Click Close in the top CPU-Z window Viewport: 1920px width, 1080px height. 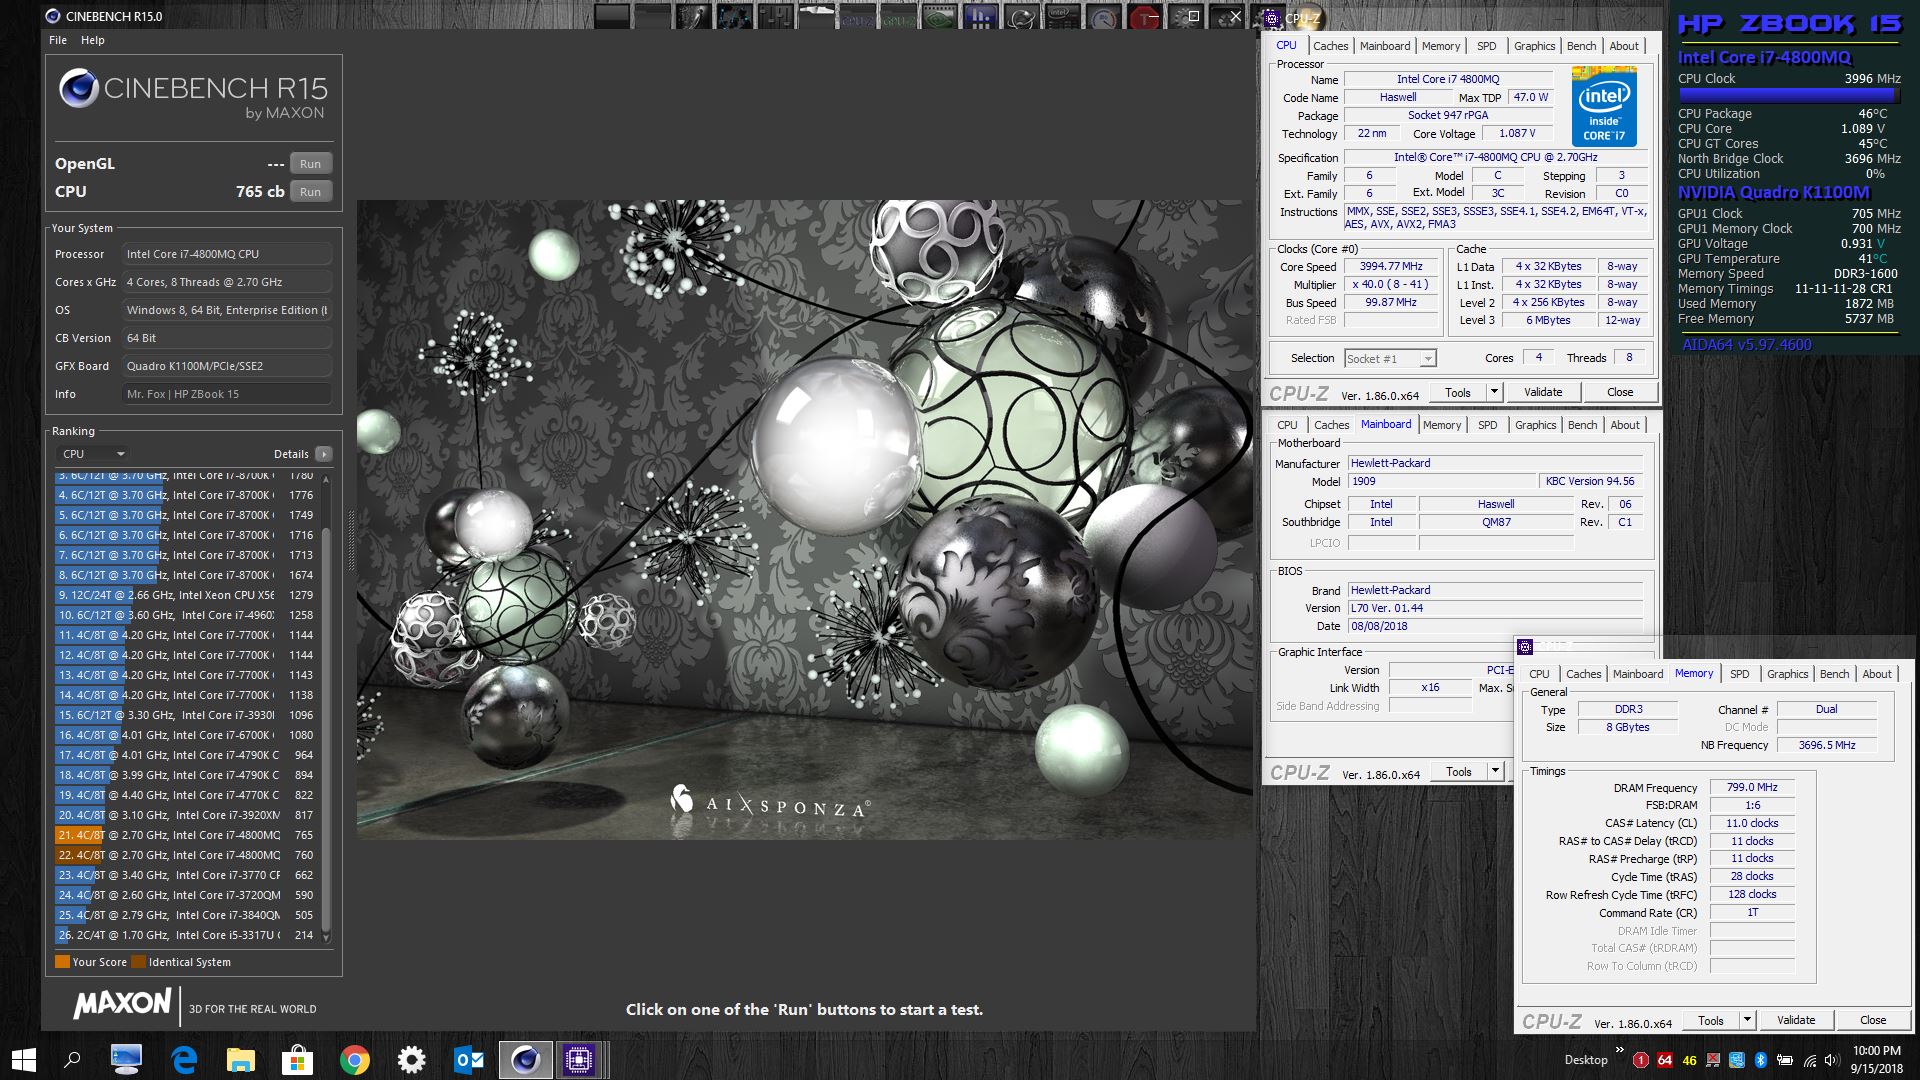[x=1620, y=392]
